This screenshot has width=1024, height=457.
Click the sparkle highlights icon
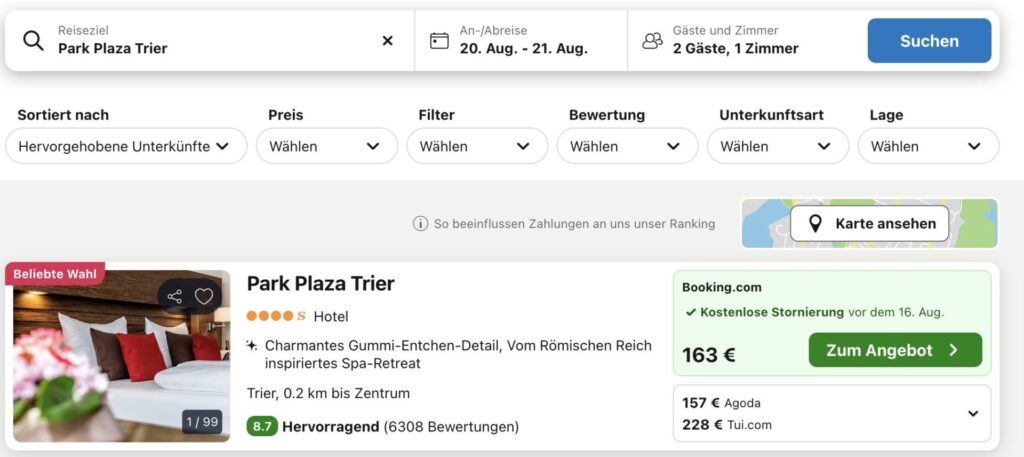(251, 345)
